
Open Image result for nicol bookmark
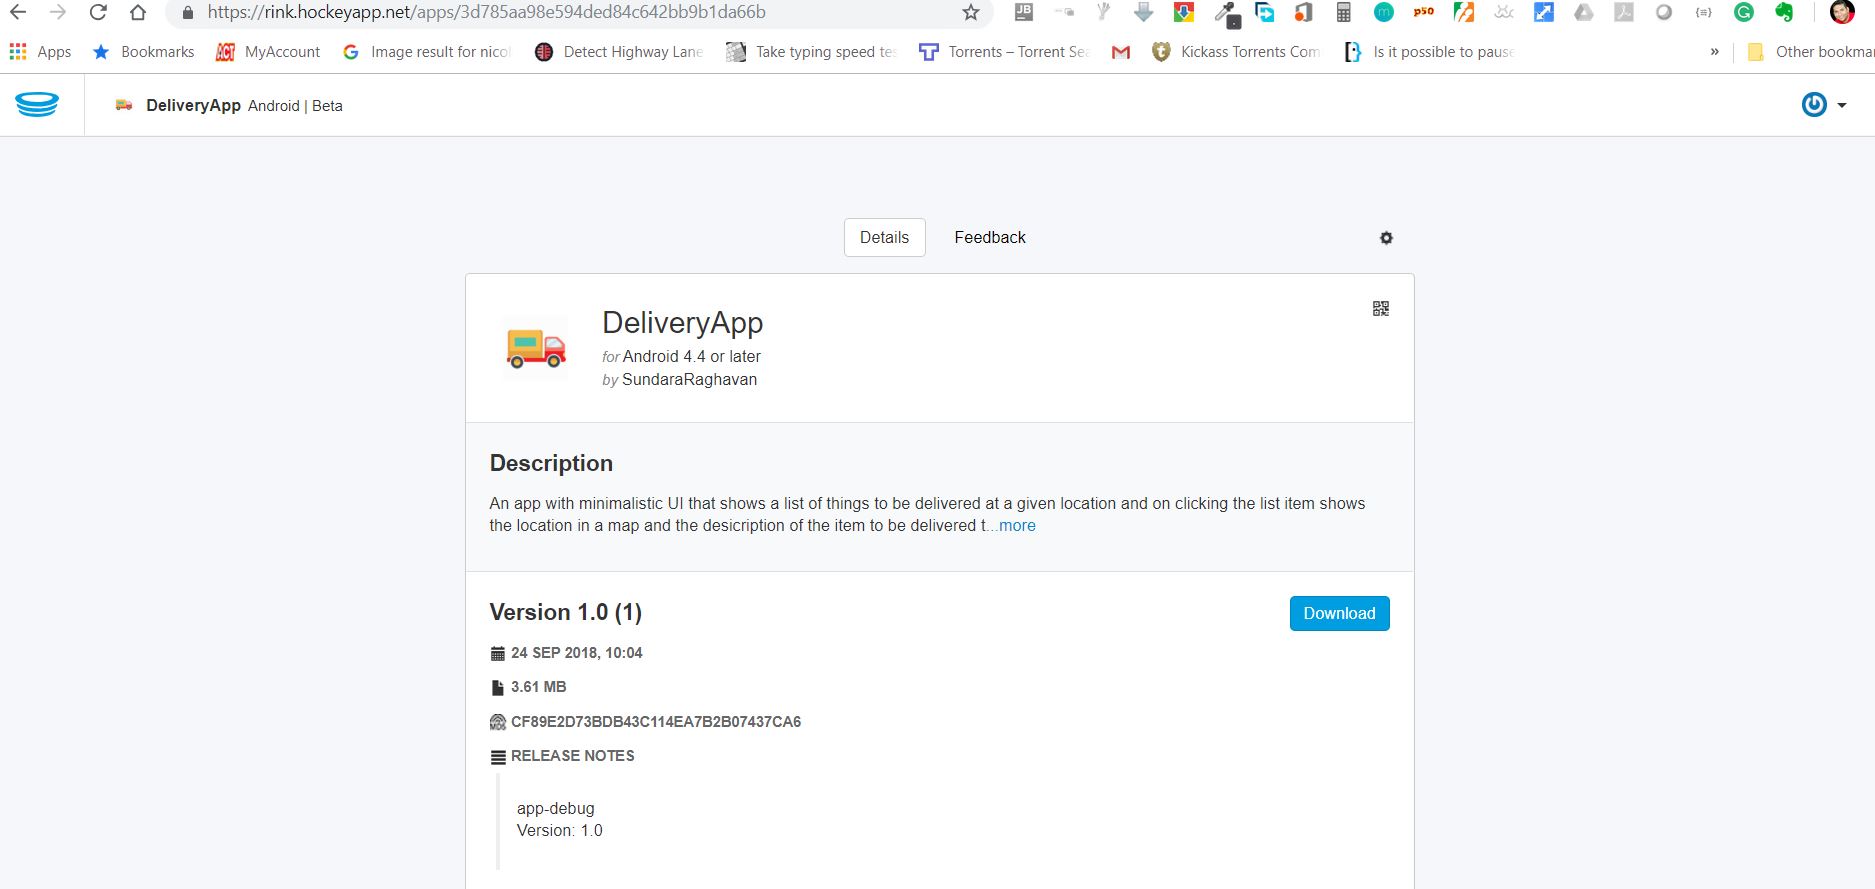(426, 52)
